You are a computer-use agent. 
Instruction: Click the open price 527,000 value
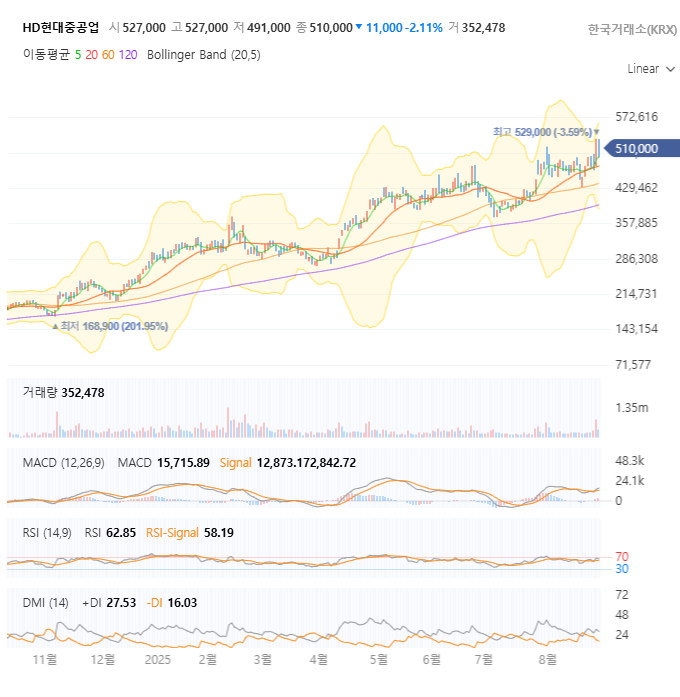click(144, 28)
